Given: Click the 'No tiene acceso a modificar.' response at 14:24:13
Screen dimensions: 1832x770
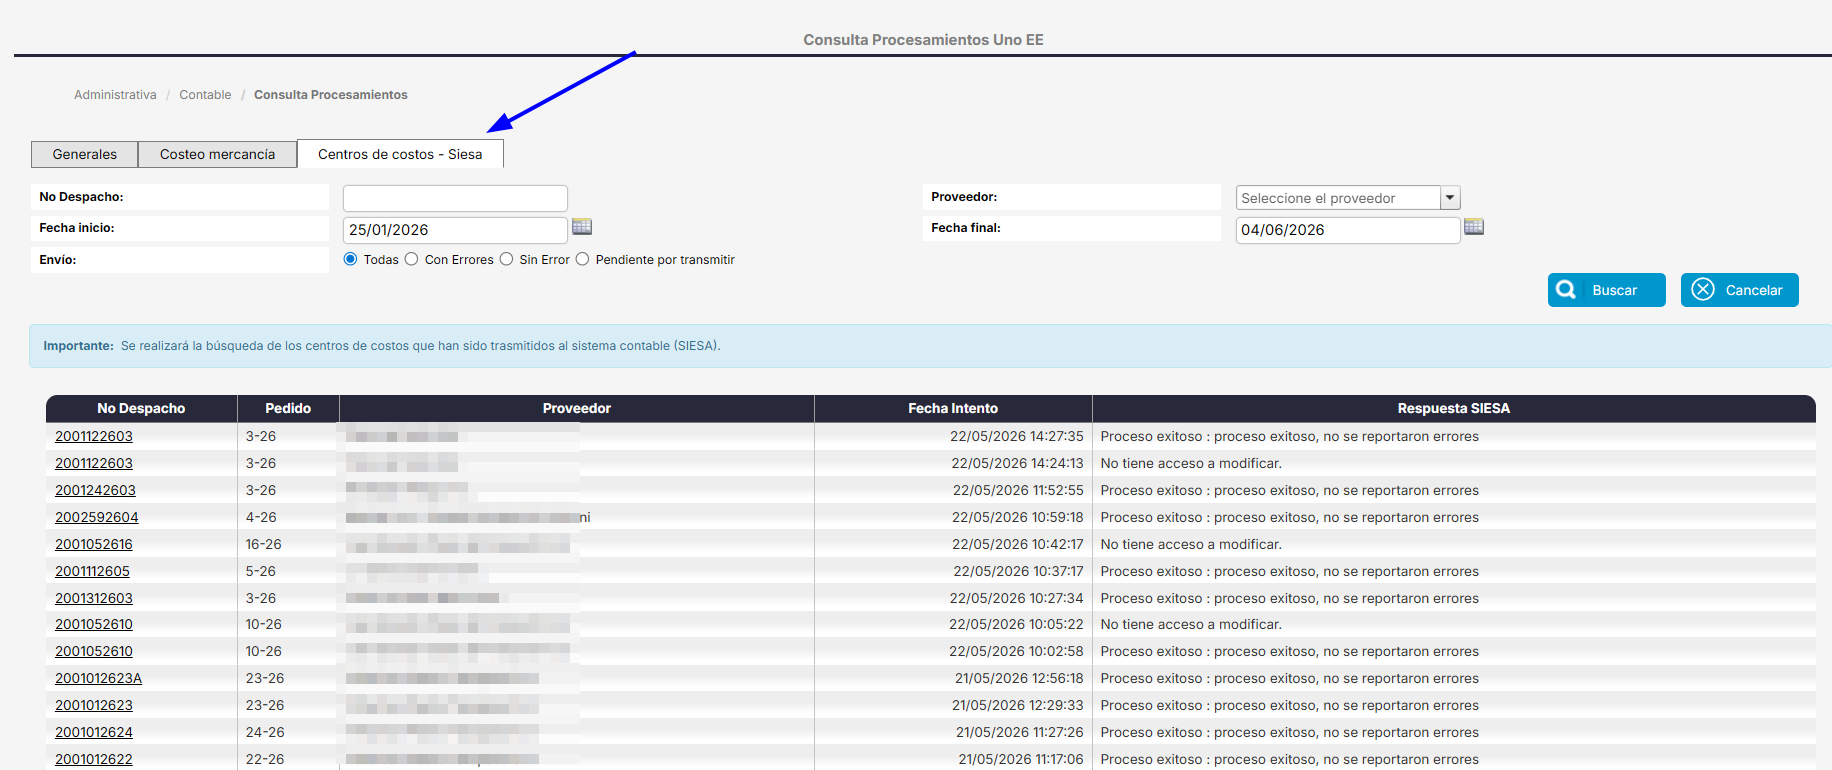Looking at the screenshot, I should pyautogui.click(x=1191, y=463).
